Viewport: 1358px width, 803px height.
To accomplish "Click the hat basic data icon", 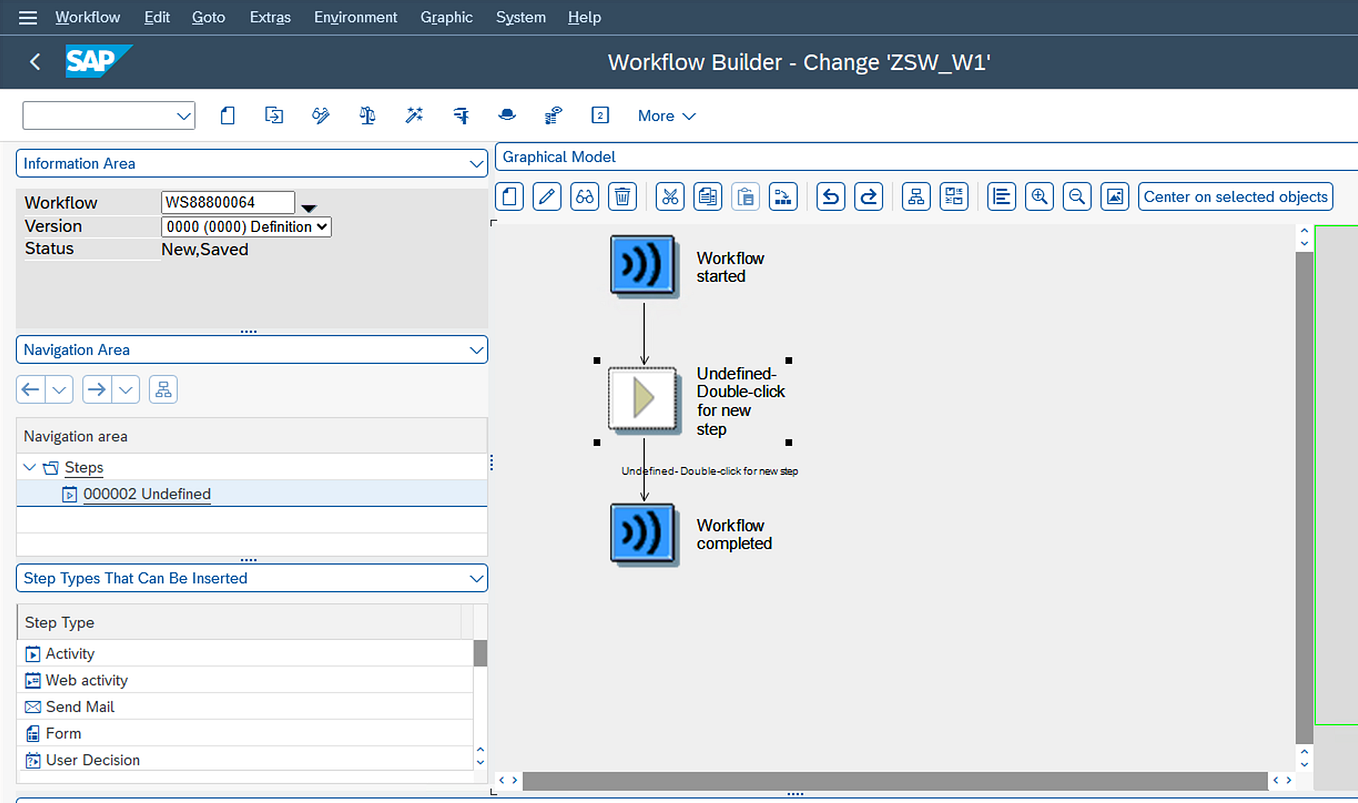I will point(507,116).
